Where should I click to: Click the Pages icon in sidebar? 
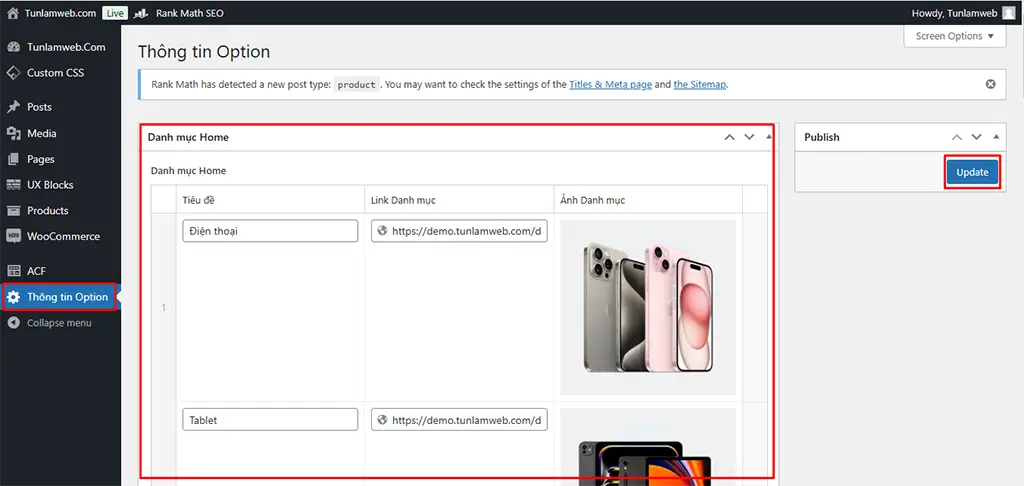14,159
